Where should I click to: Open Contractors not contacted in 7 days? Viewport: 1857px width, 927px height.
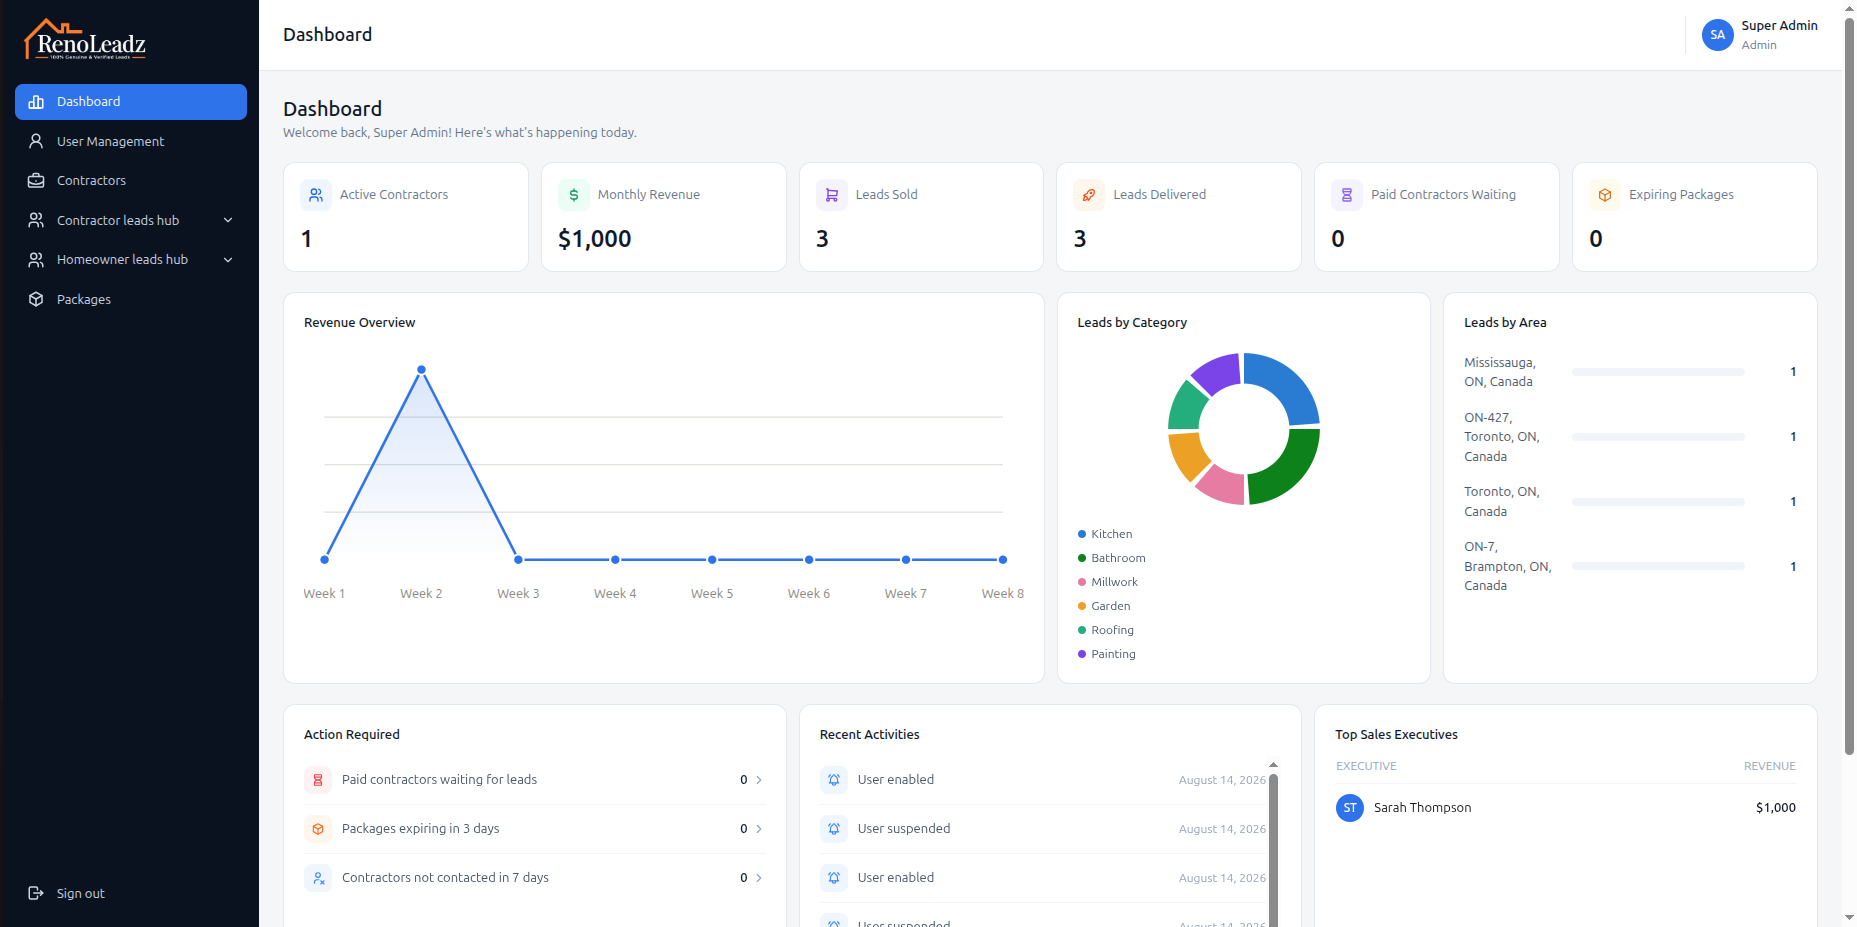535,878
